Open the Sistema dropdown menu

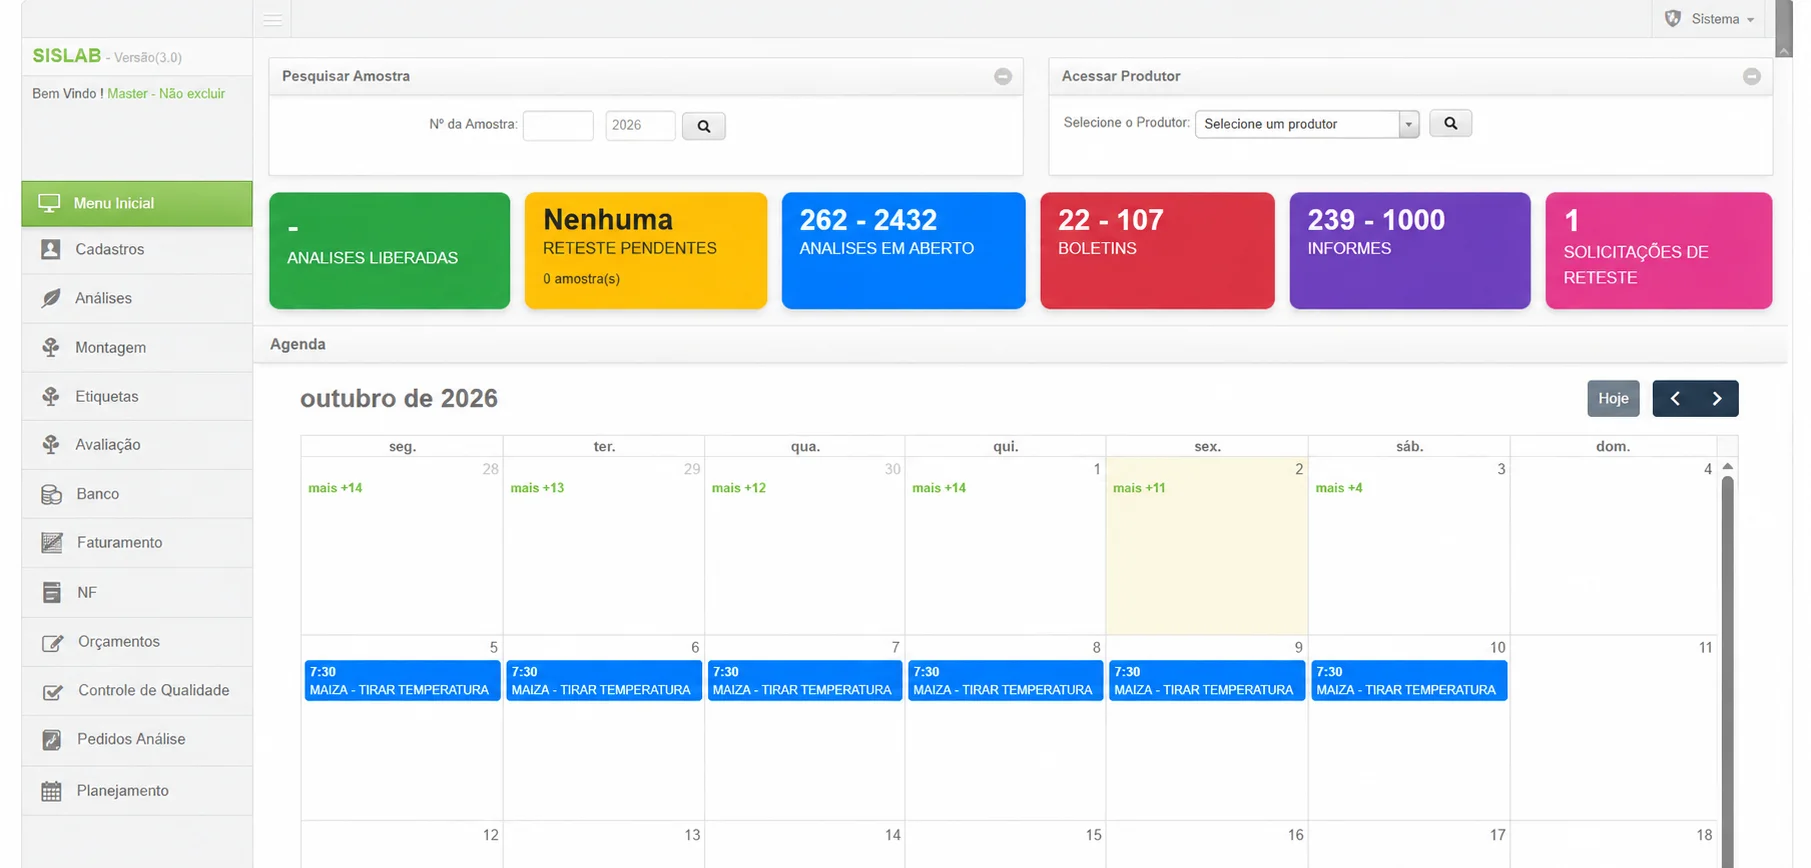click(1709, 19)
